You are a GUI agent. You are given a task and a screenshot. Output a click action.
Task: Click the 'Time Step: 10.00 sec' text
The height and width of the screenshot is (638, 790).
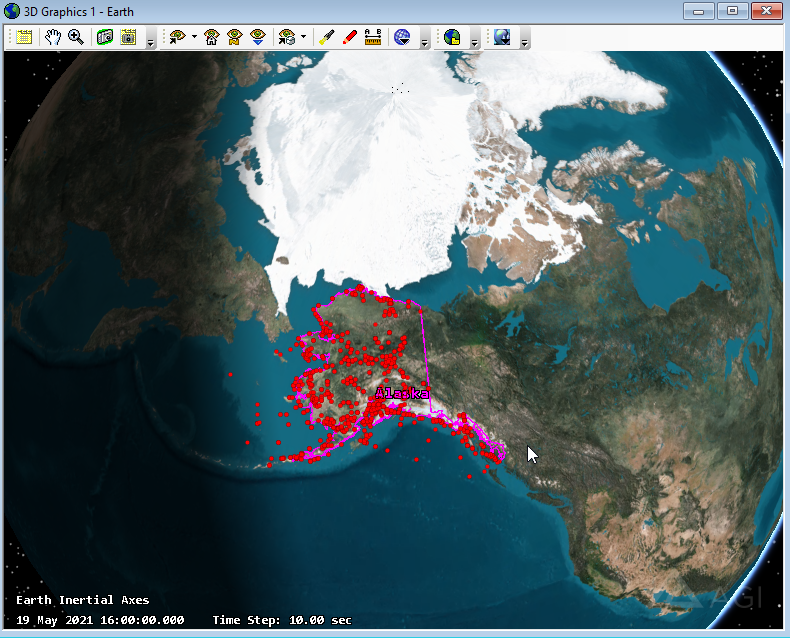pyautogui.click(x=282, y=620)
